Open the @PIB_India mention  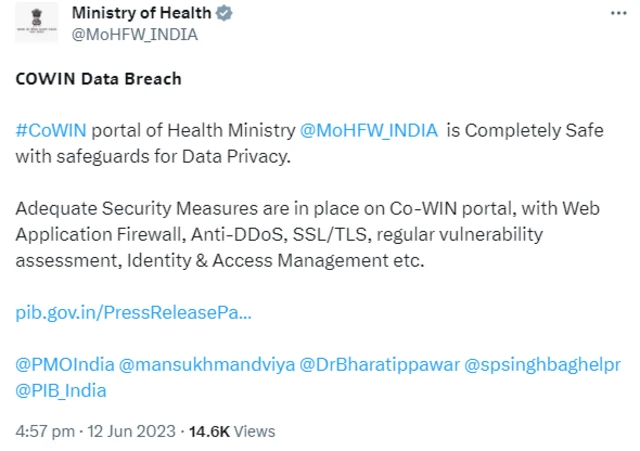62,390
